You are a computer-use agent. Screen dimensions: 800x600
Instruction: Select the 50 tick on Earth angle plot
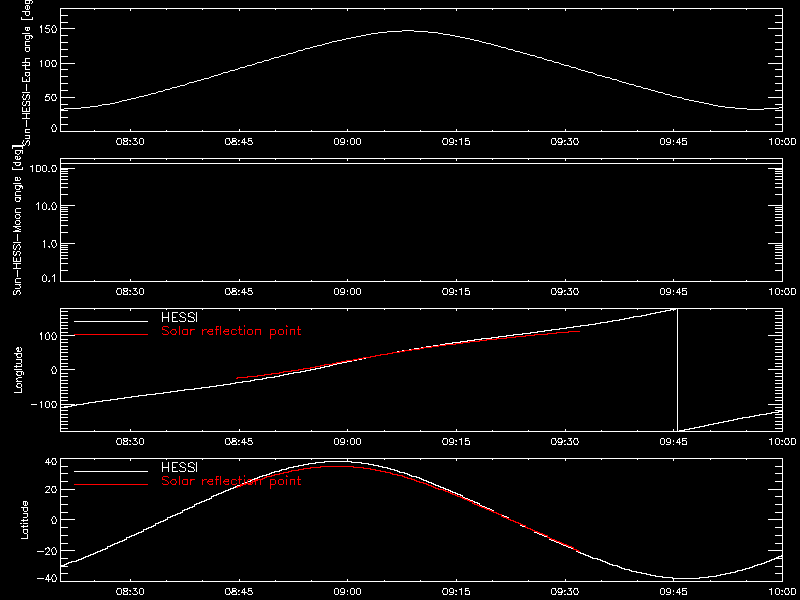(51, 98)
